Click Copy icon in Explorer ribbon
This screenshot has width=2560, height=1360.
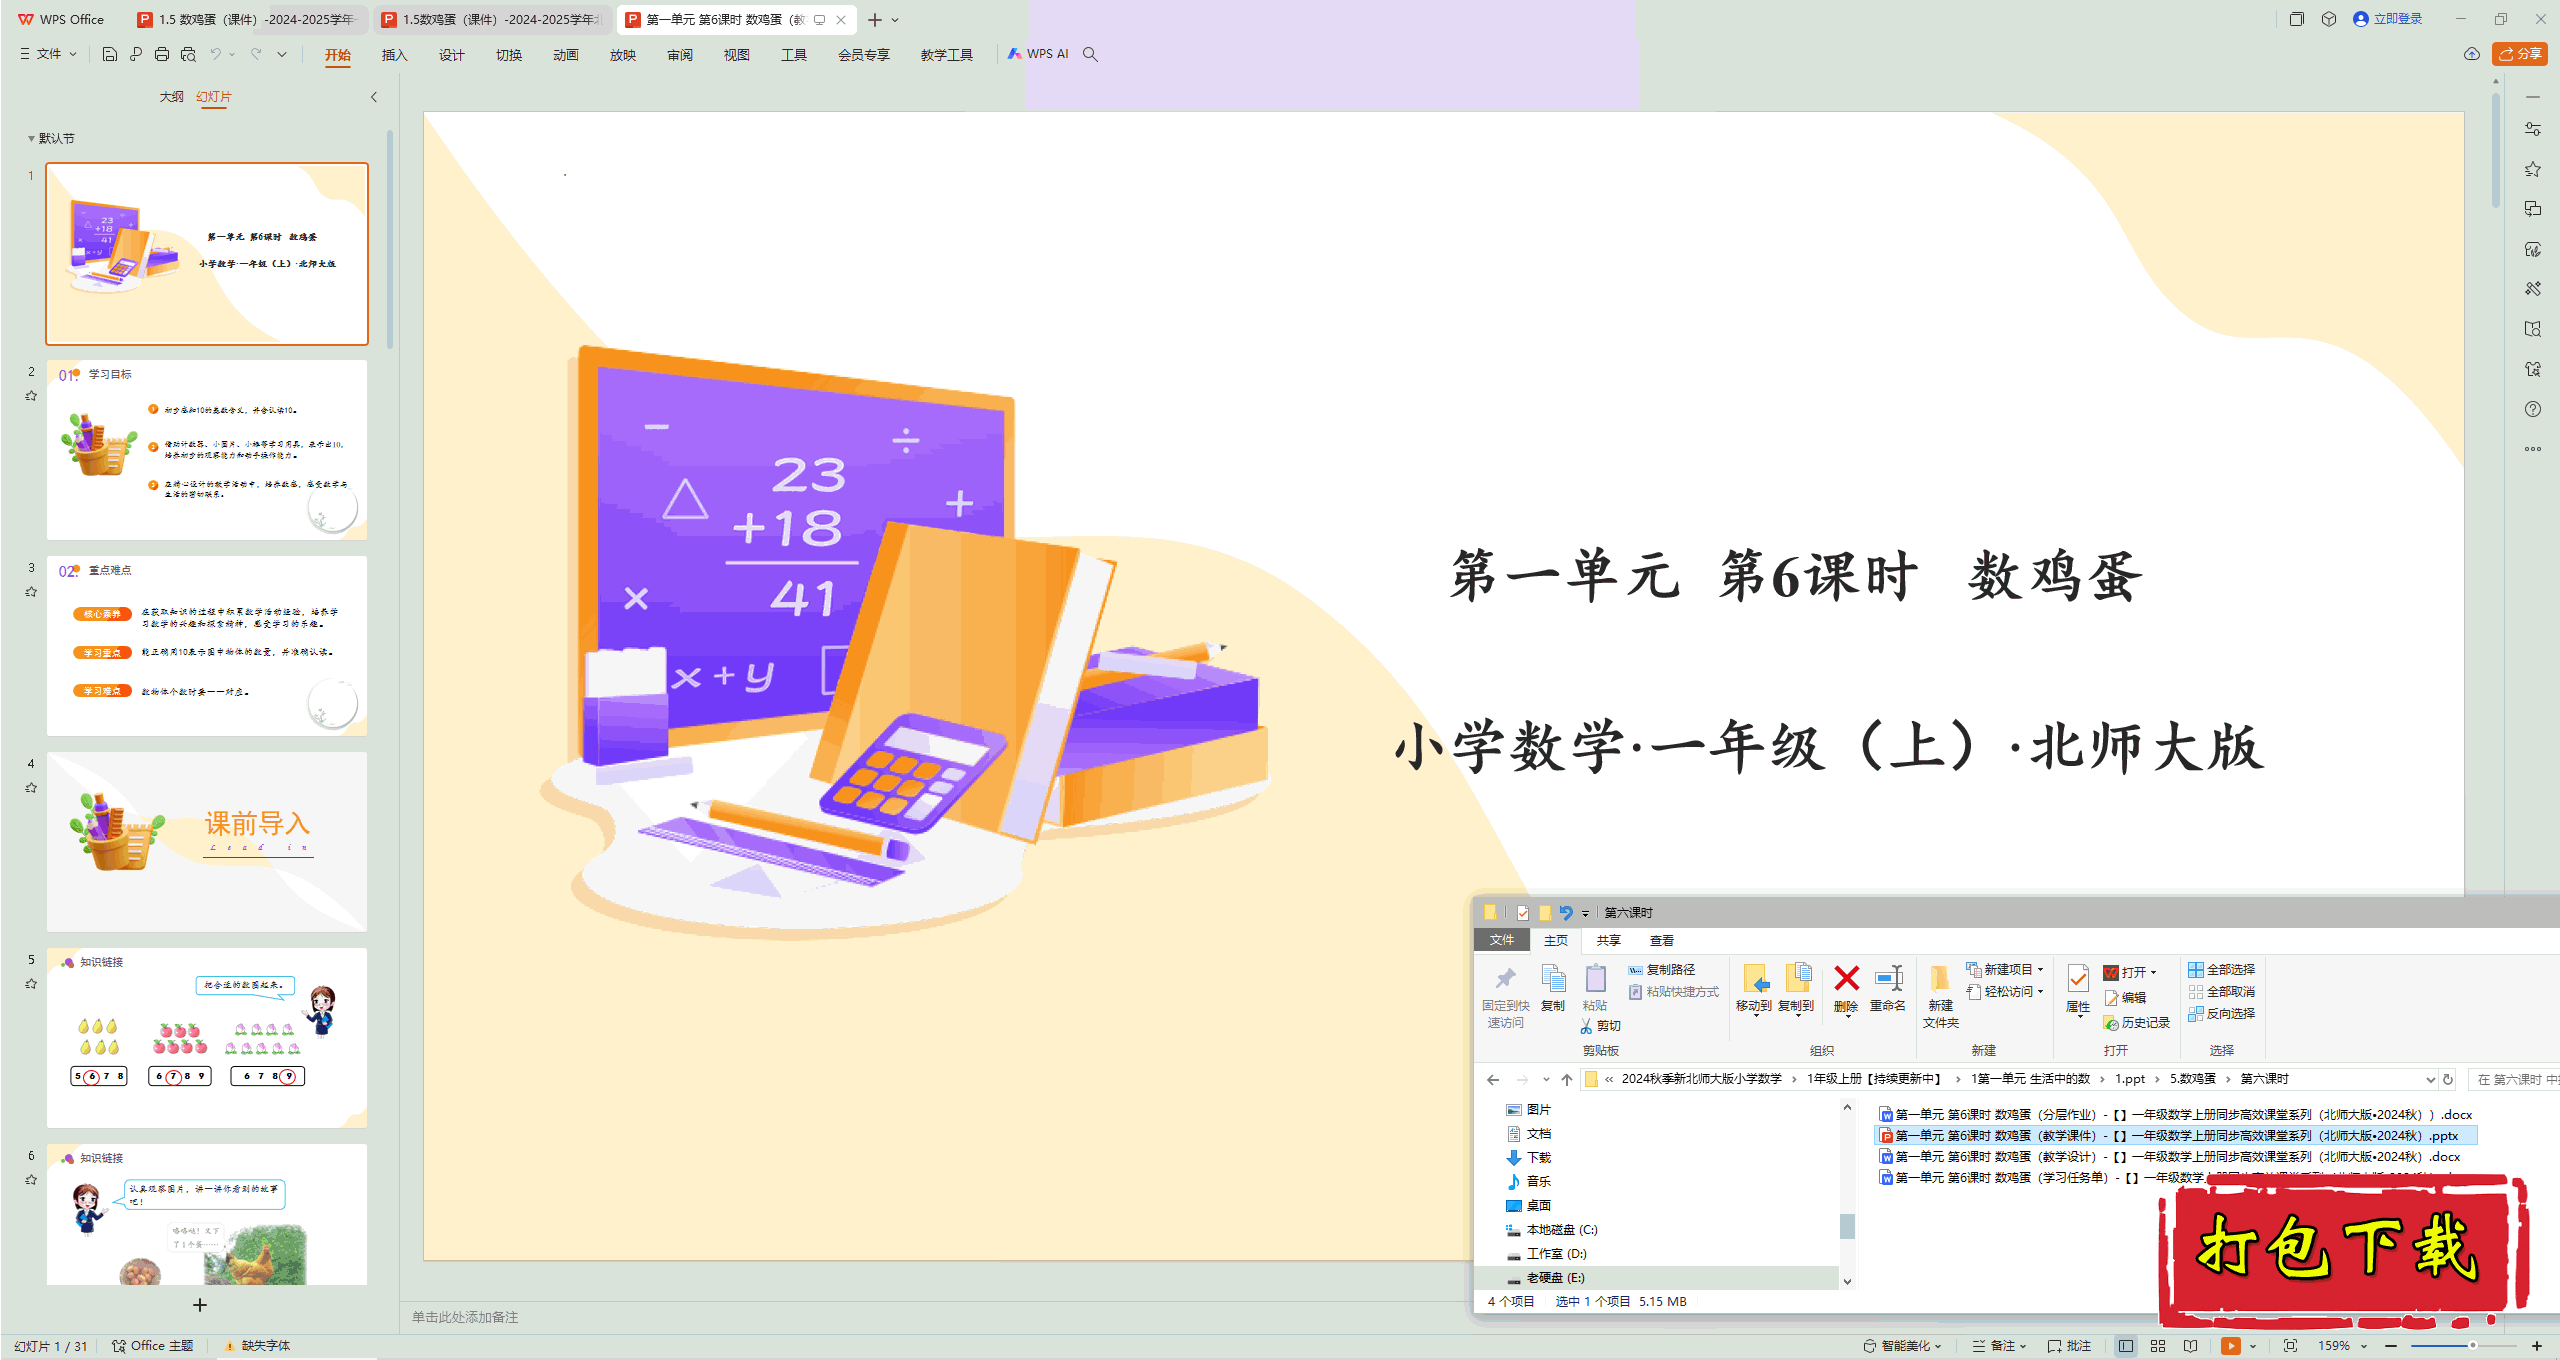pyautogui.click(x=1553, y=988)
